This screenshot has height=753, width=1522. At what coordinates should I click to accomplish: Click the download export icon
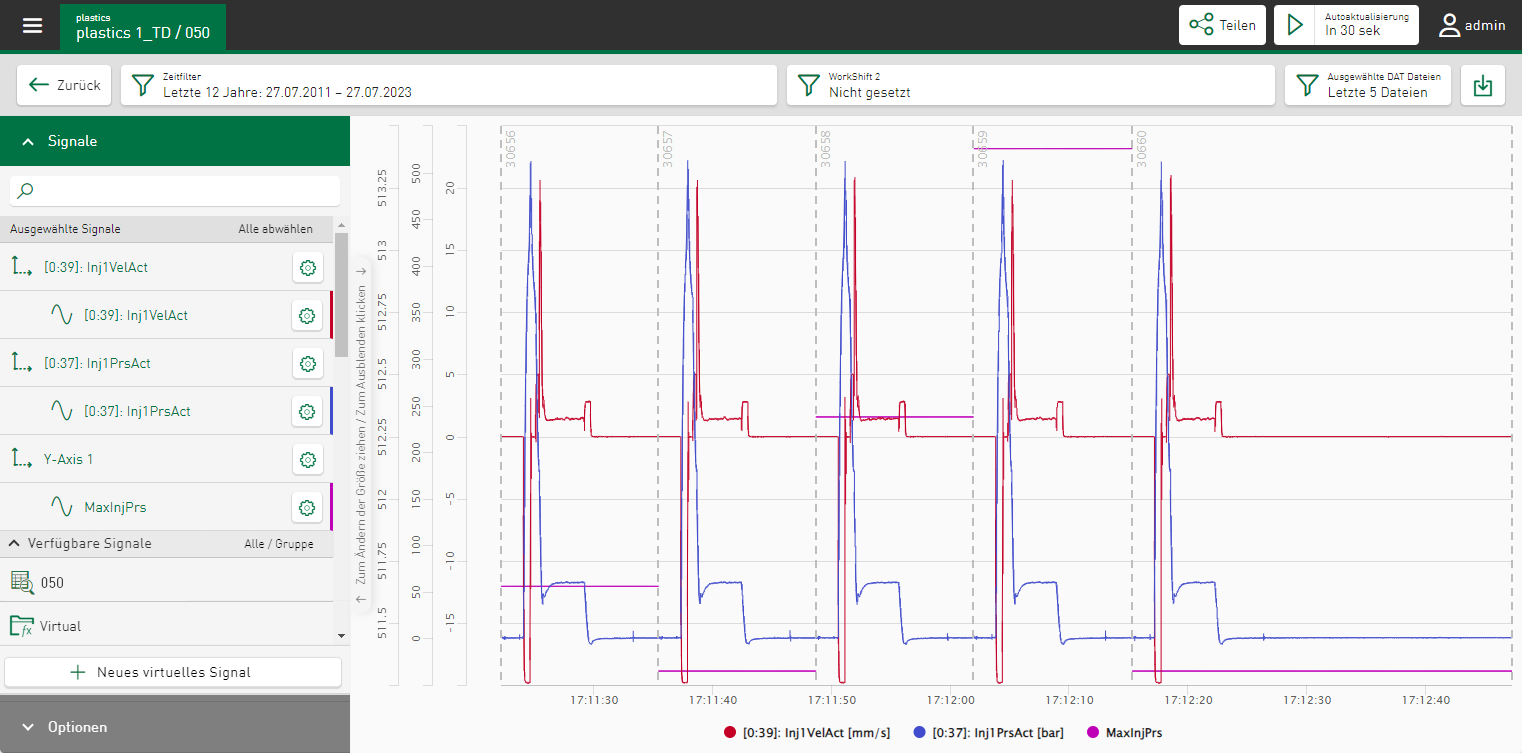click(1483, 86)
